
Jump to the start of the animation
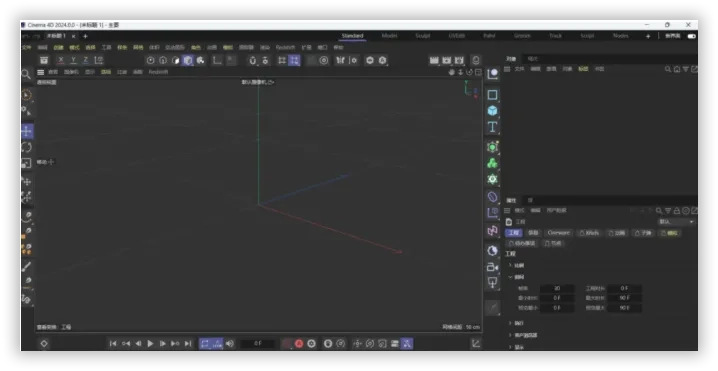113,344
